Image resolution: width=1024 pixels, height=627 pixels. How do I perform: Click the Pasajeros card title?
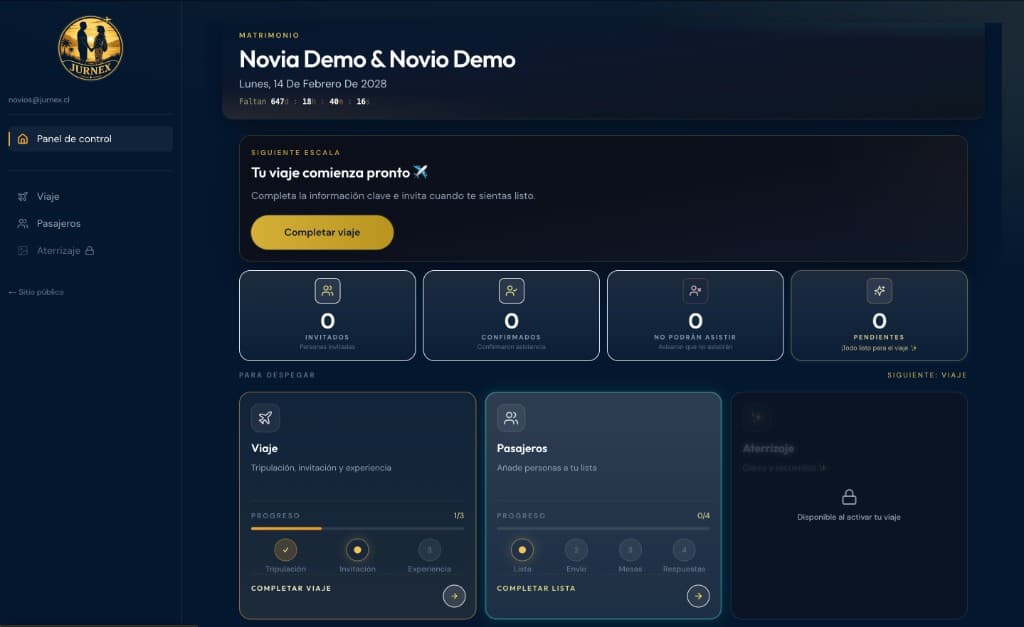[x=522, y=448]
